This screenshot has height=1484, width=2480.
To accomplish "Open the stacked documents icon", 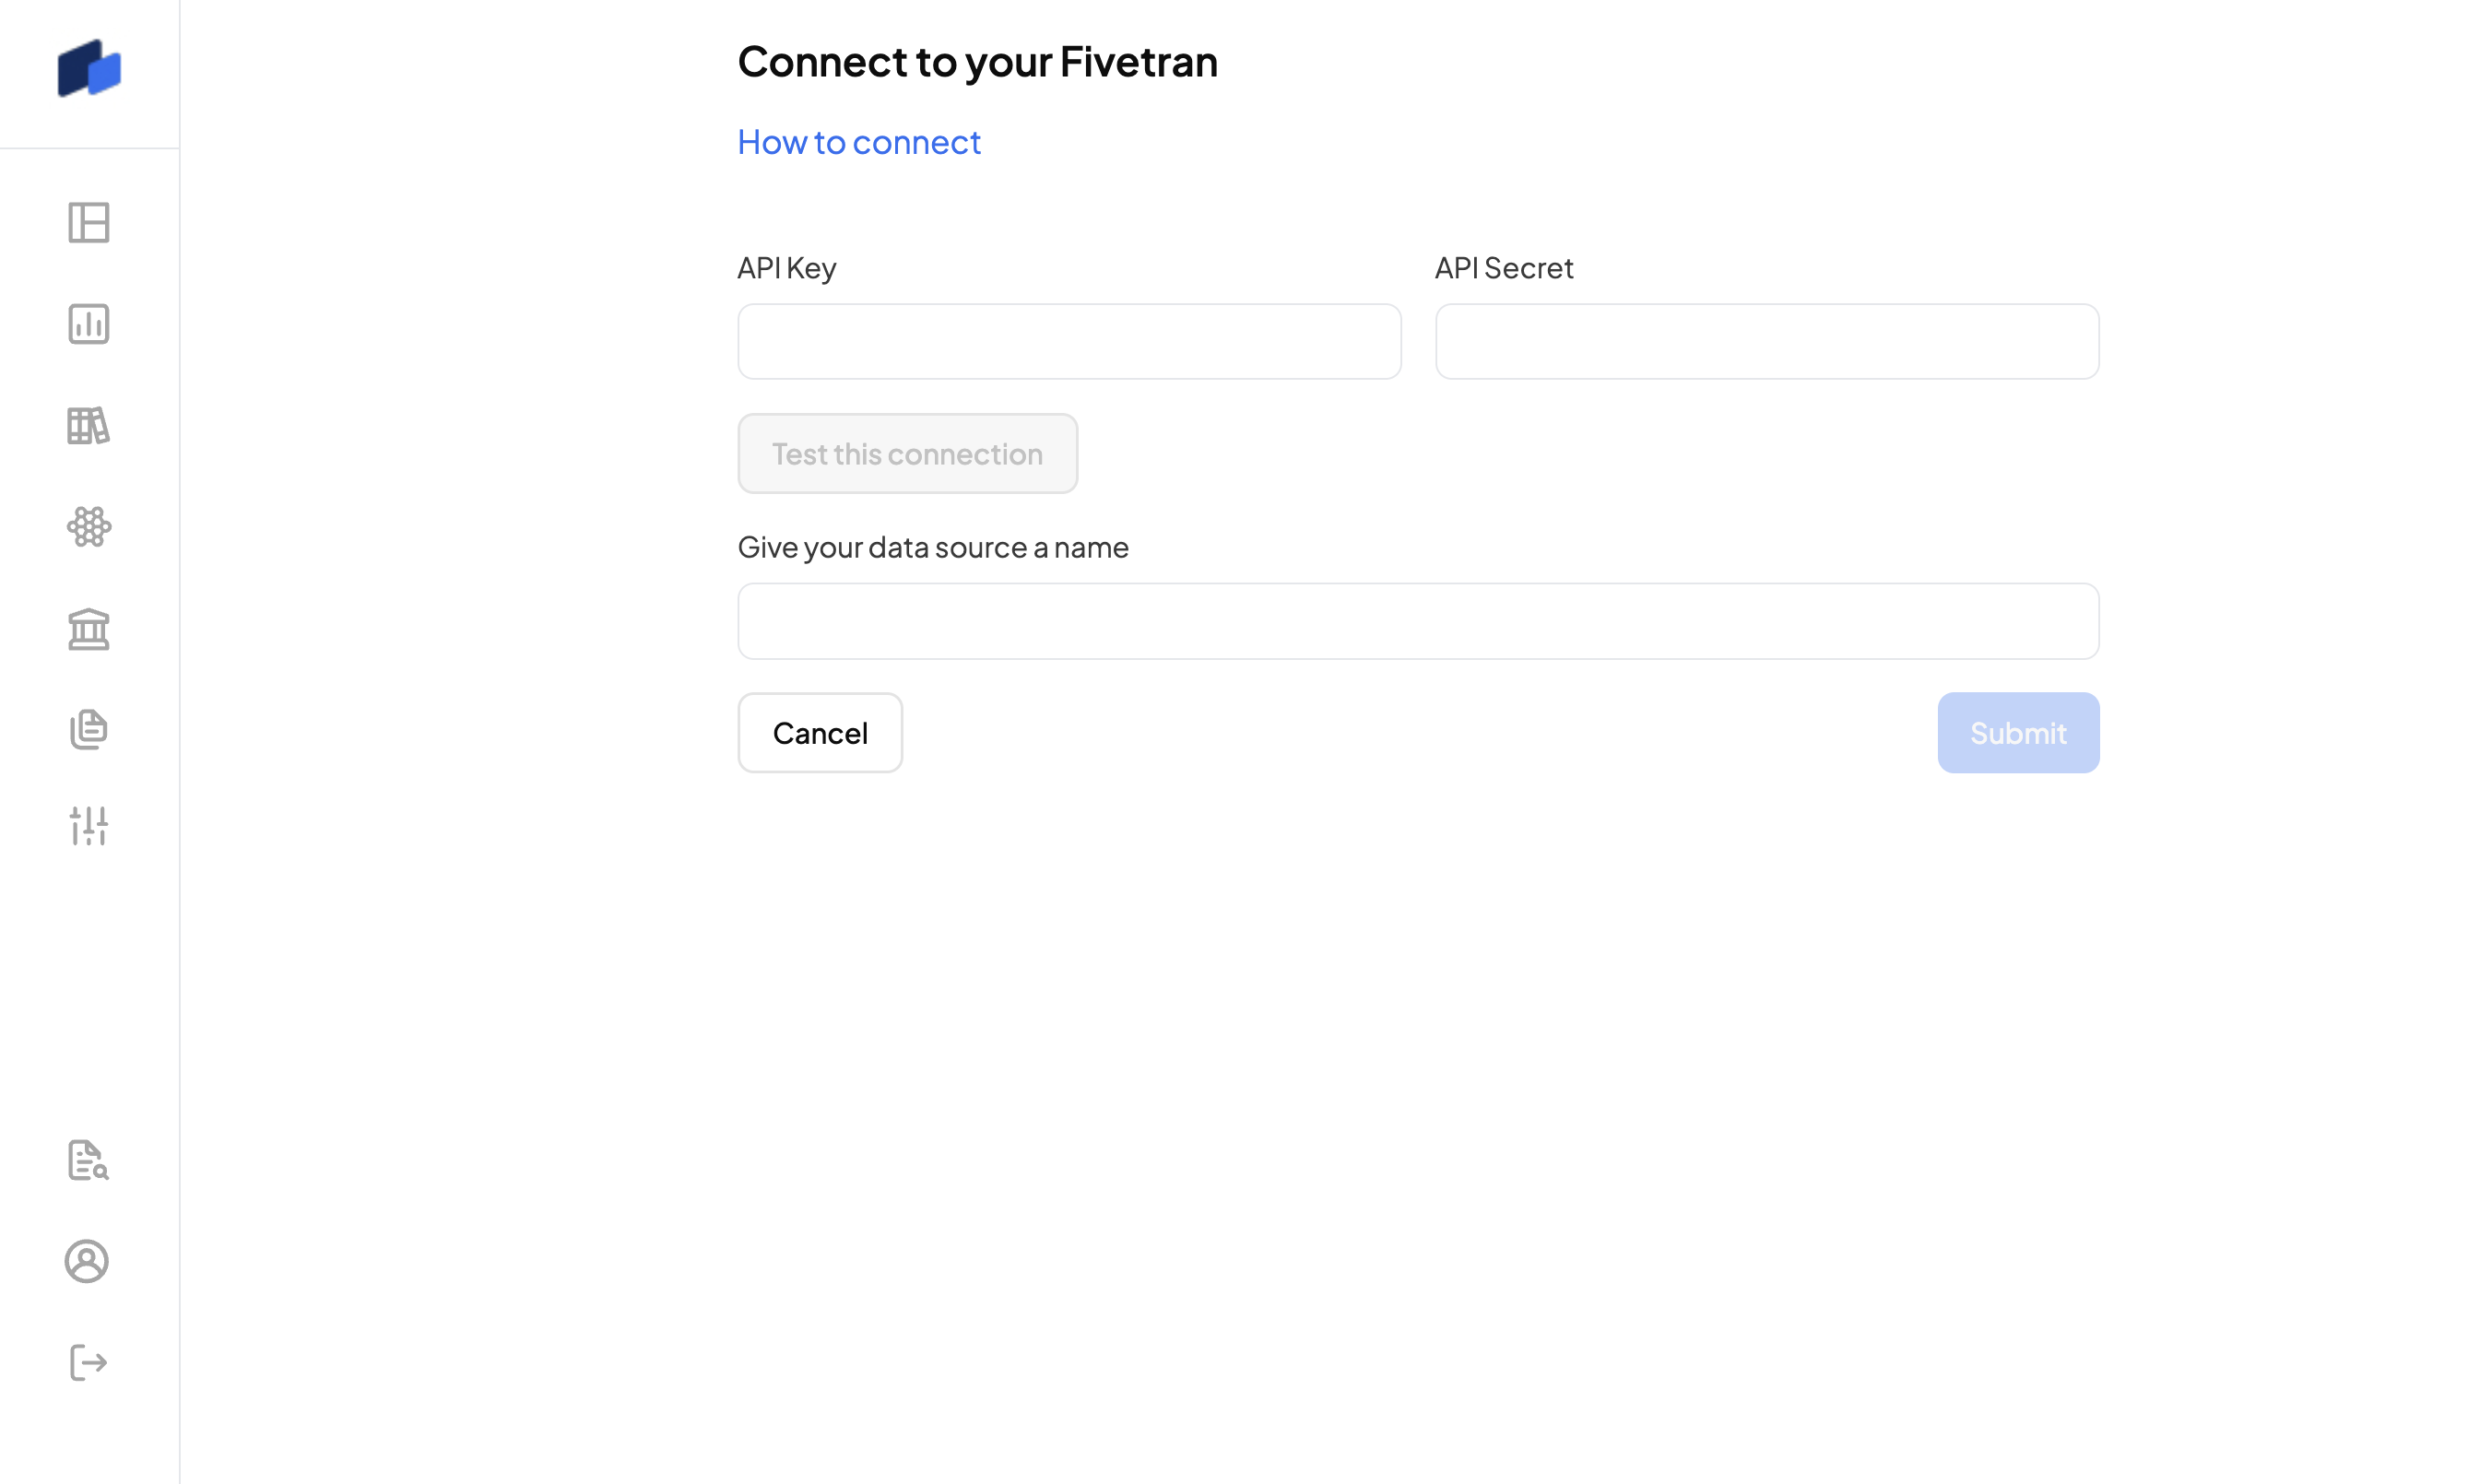I will click(89, 729).
